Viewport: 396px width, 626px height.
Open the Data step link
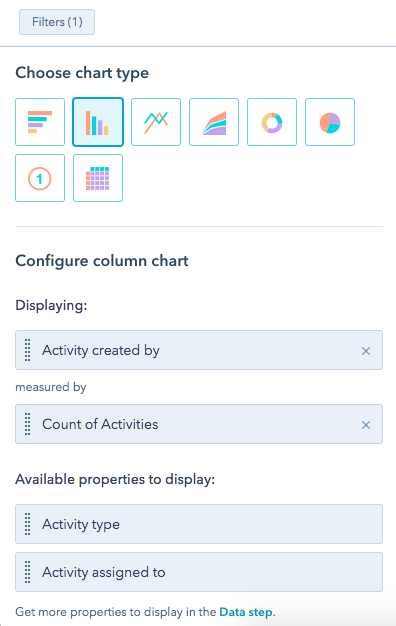coord(247,612)
